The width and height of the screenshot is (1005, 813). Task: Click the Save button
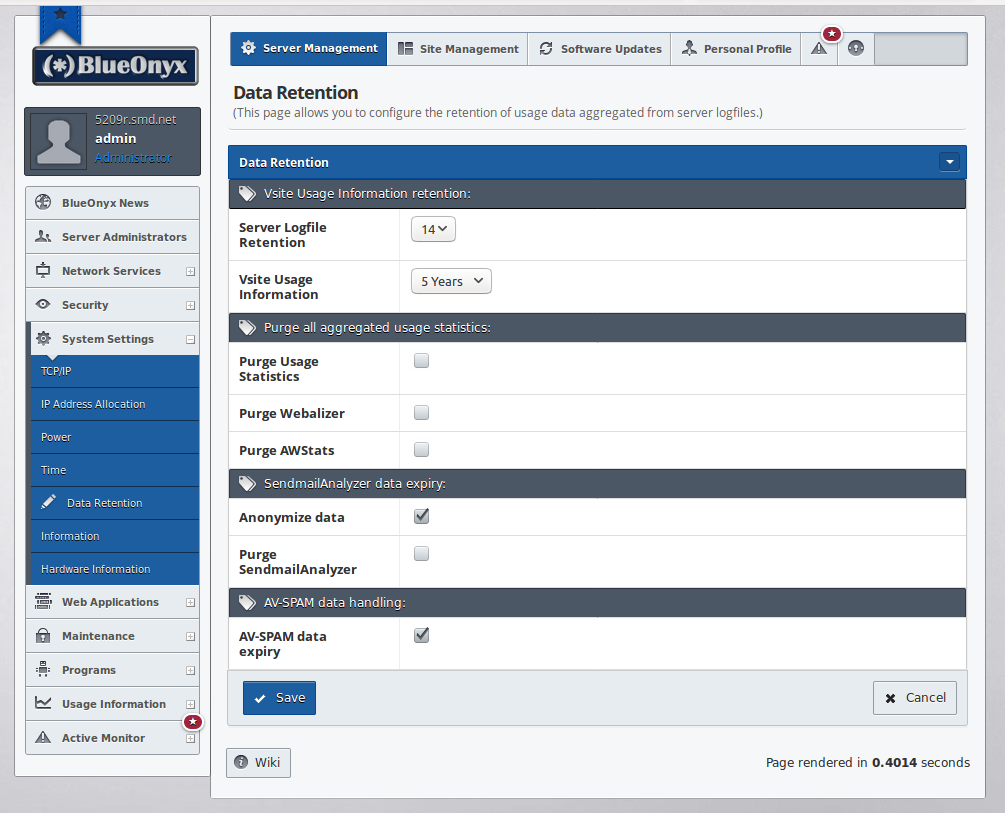click(x=279, y=698)
